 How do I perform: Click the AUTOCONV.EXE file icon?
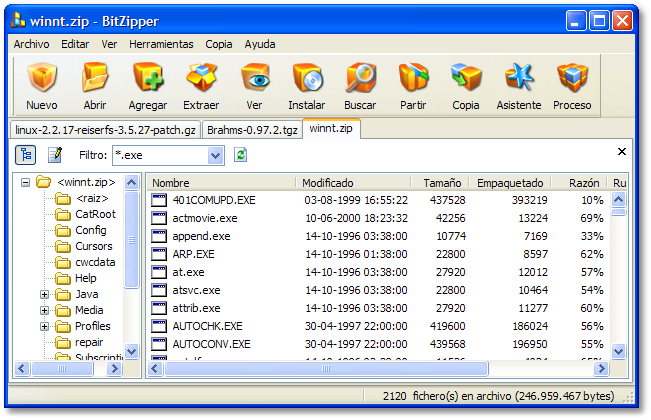[159, 344]
